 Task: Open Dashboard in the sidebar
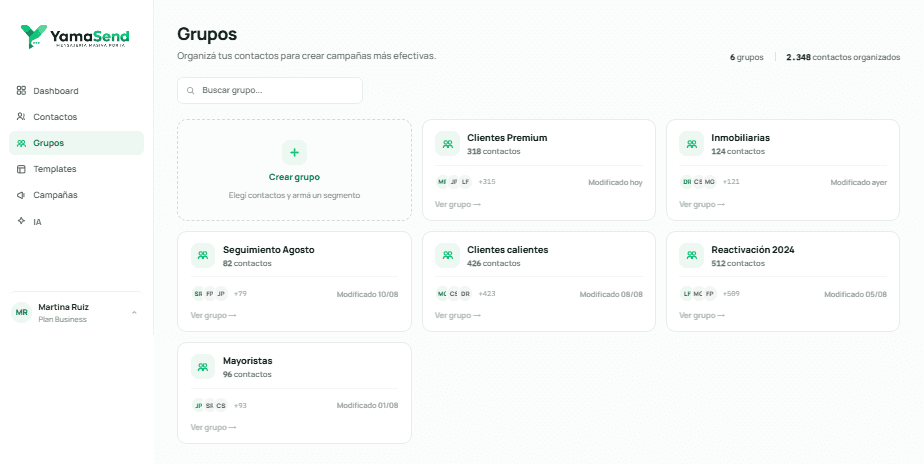click(x=76, y=91)
